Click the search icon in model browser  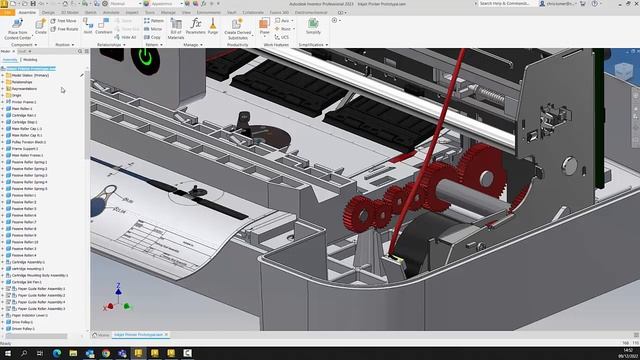pyautogui.click(x=80, y=51)
